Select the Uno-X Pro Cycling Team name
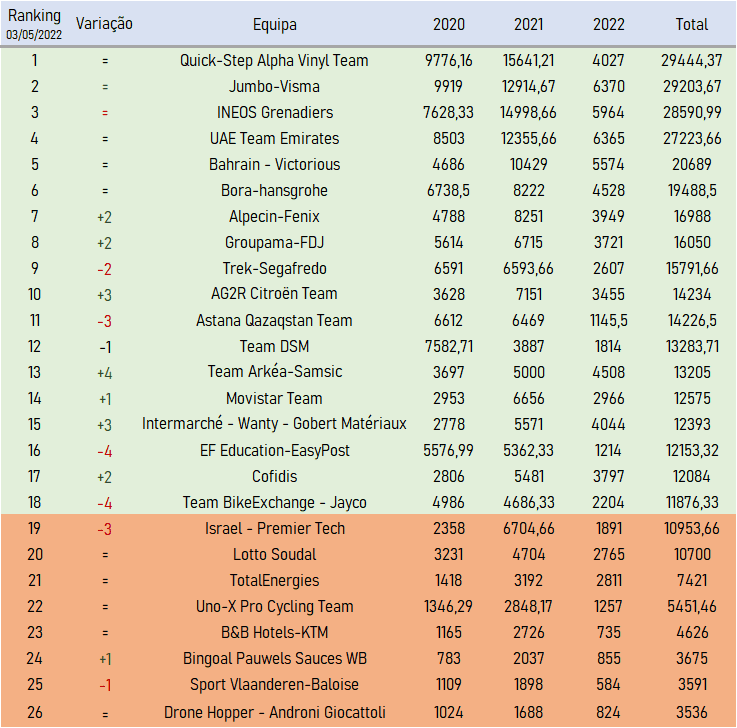 pos(274,606)
